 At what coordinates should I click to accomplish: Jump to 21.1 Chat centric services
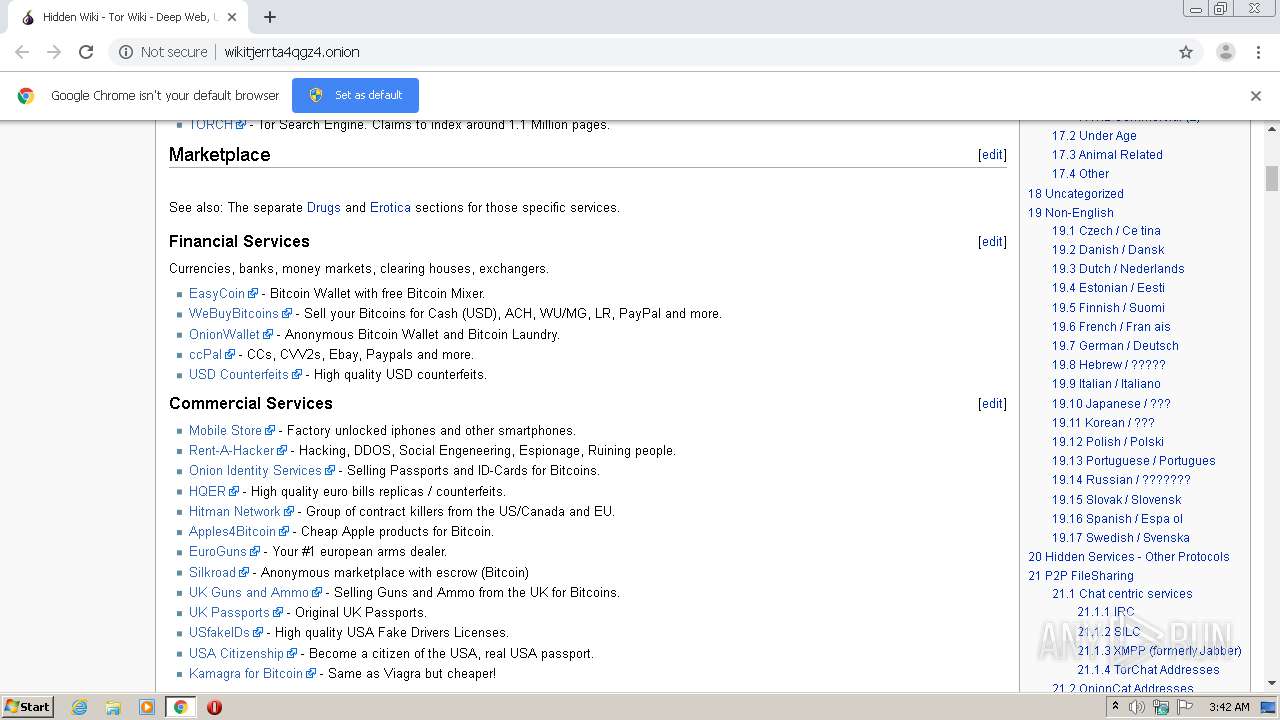(x=1122, y=594)
